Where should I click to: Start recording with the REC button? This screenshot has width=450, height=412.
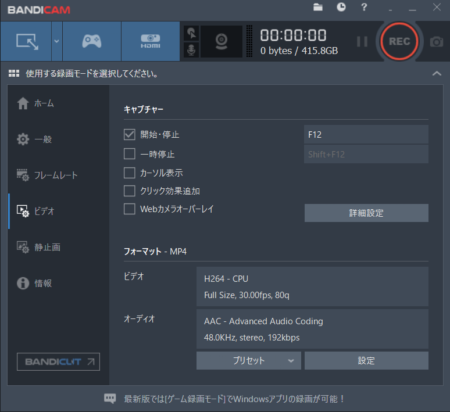coord(399,41)
